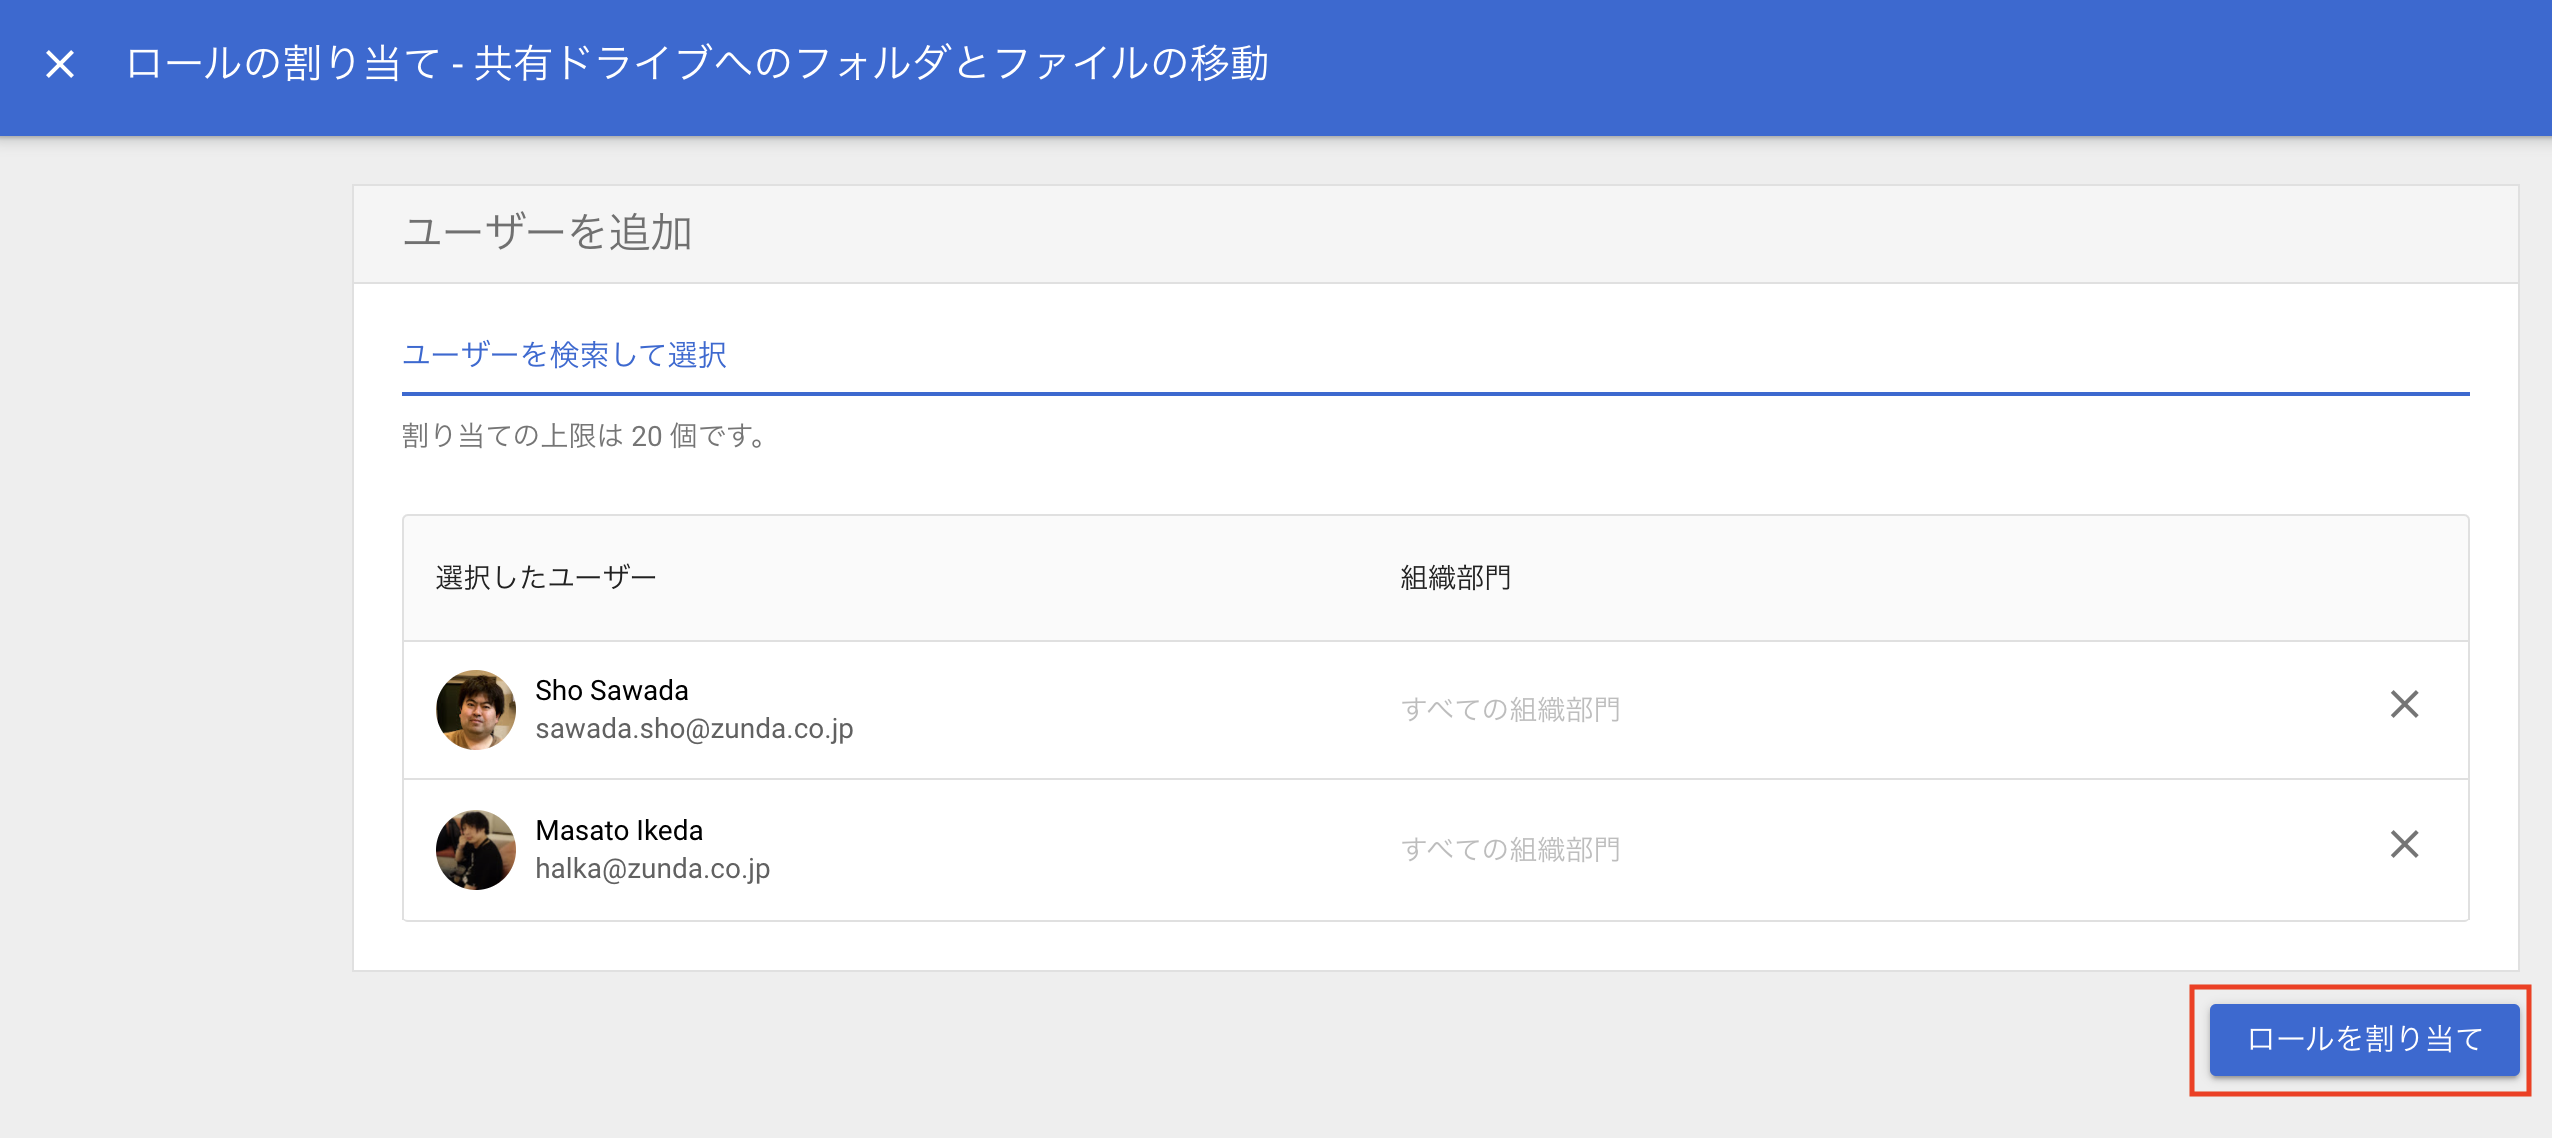Click the 割り当ての上限は 20 個です note

click(x=584, y=436)
